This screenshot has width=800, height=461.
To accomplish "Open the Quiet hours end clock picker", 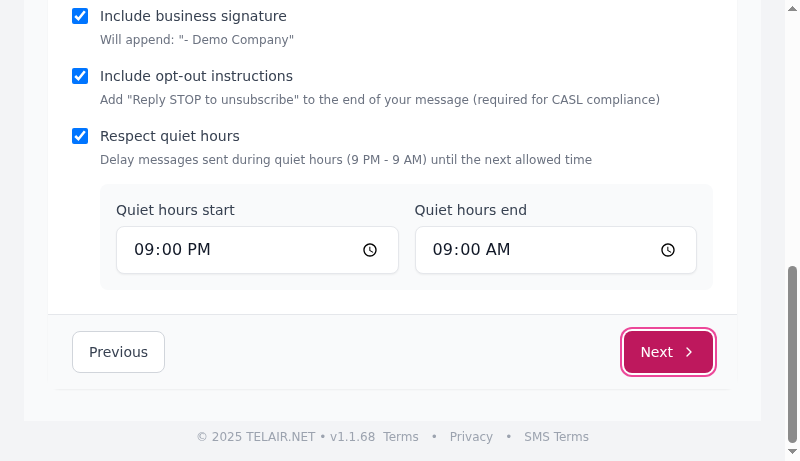I will [x=668, y=250].
